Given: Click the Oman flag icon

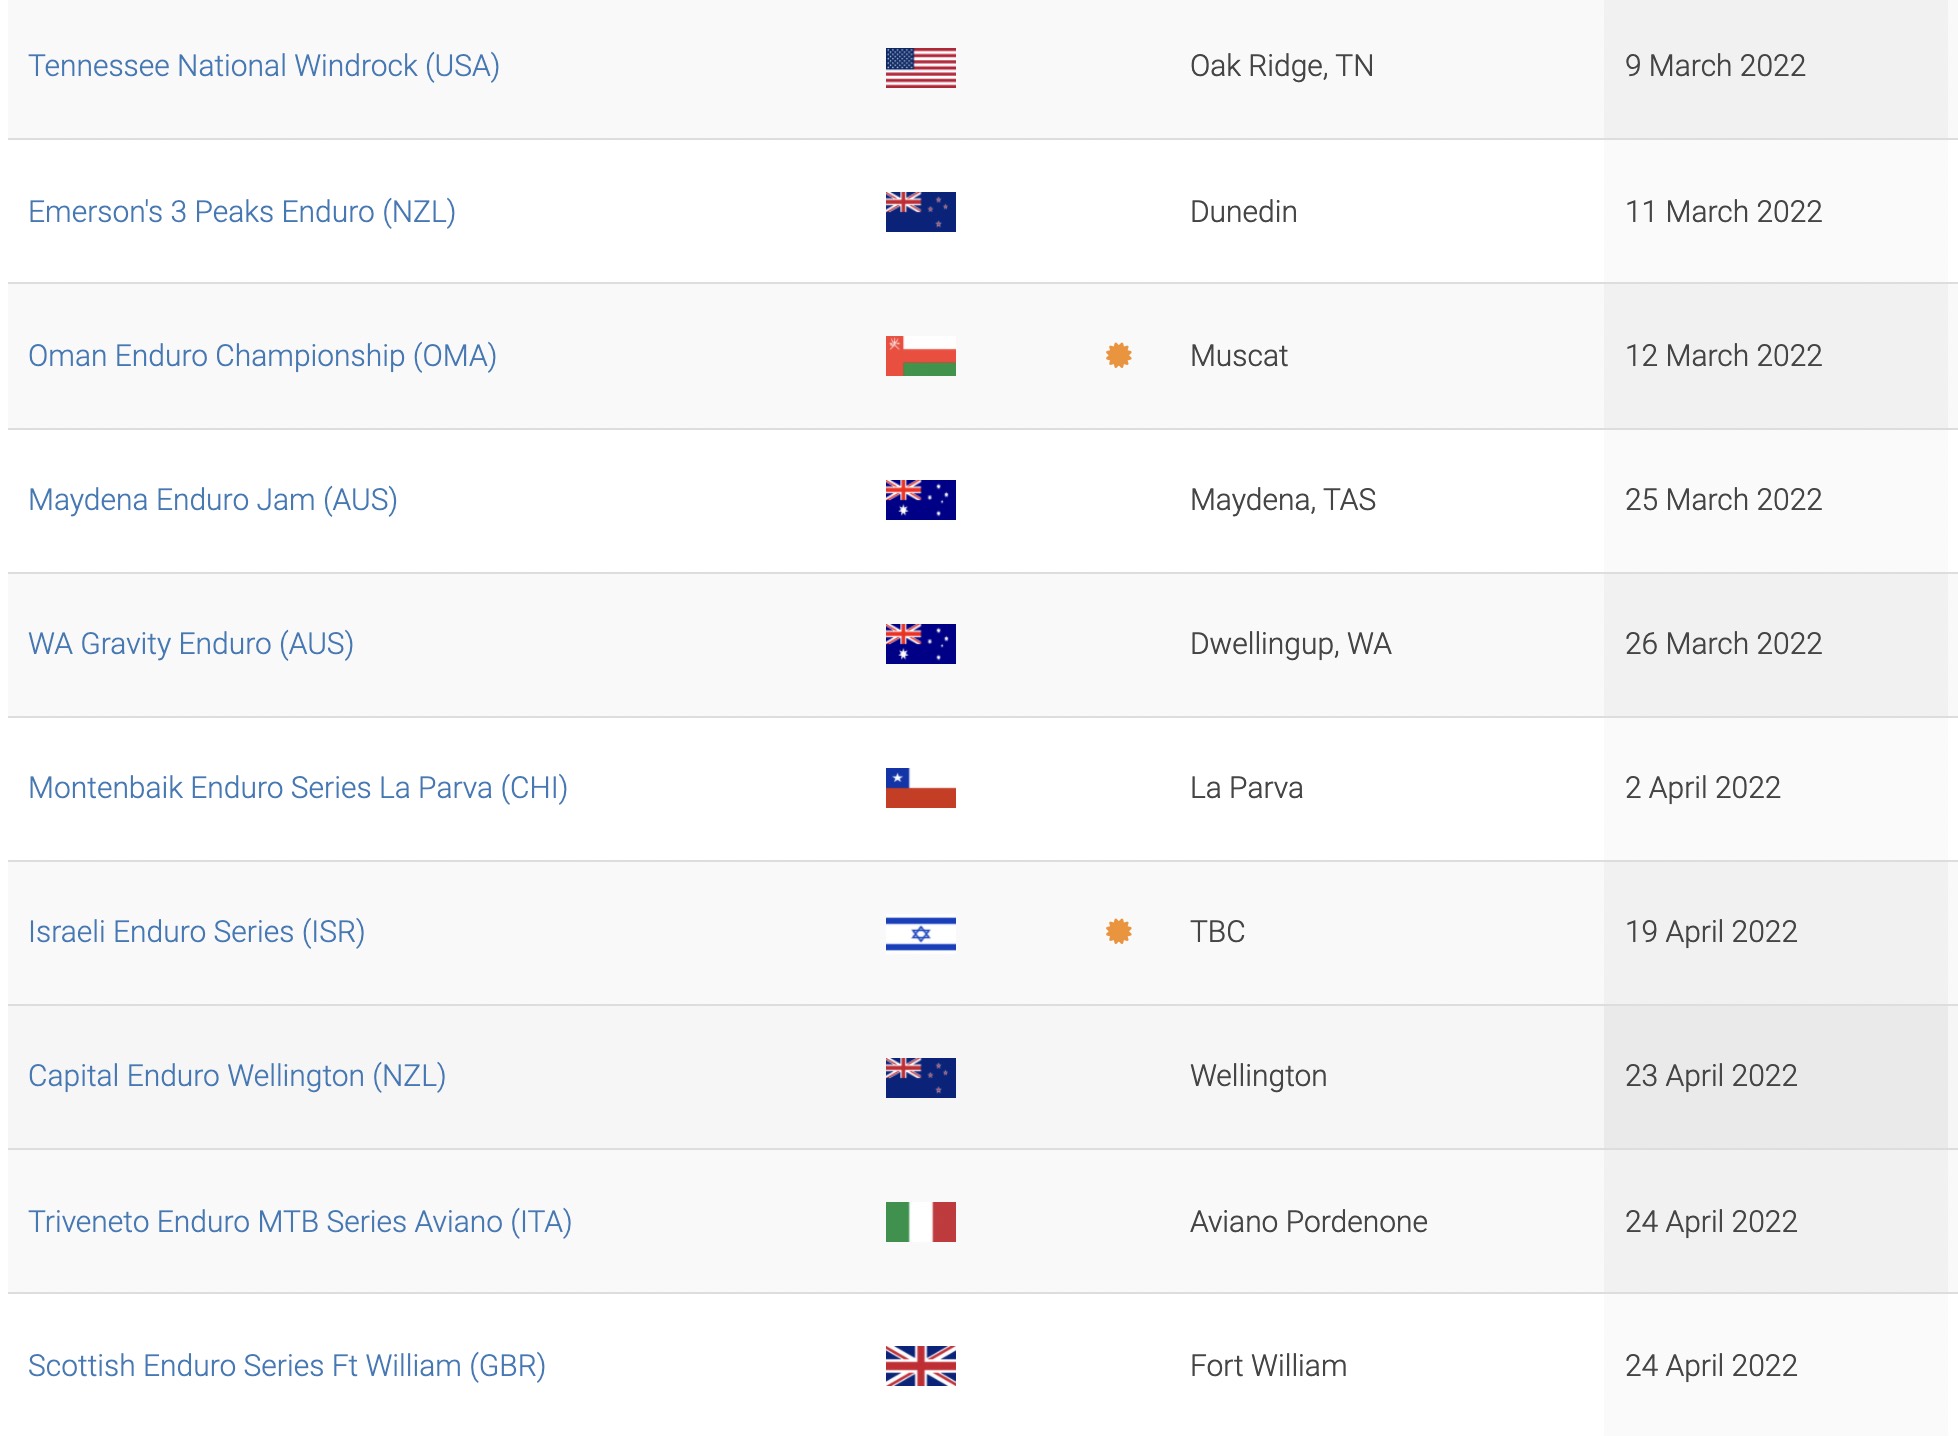Looking at the screenshot, I should [918, 355].
